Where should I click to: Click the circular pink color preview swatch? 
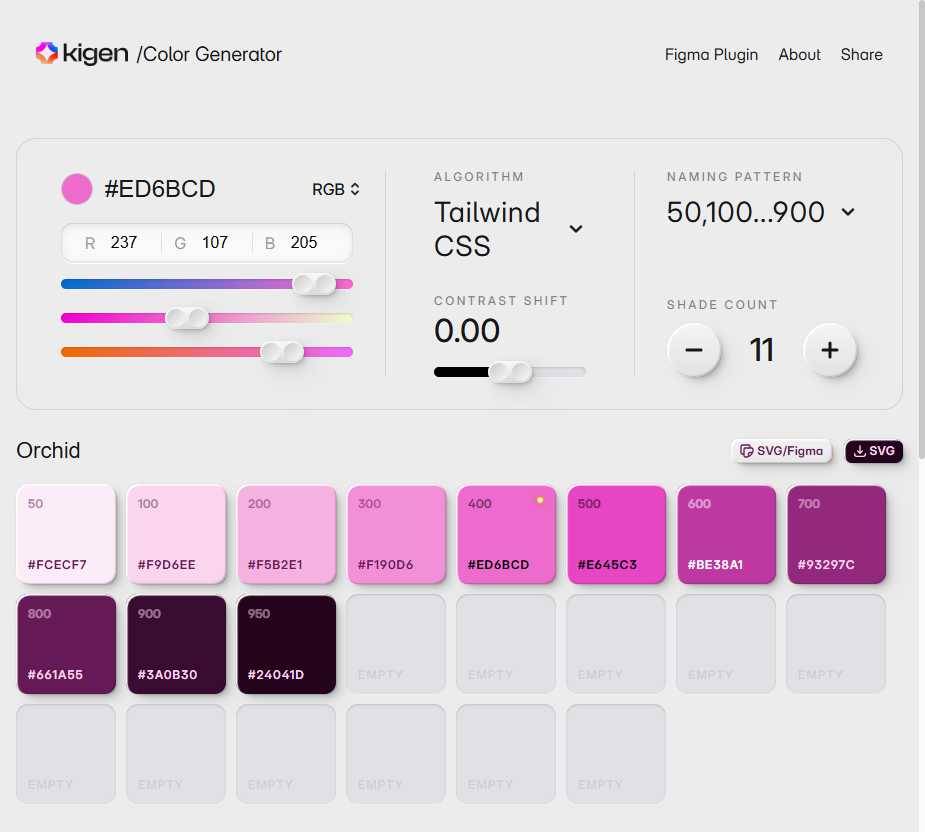tap(77, 188)
